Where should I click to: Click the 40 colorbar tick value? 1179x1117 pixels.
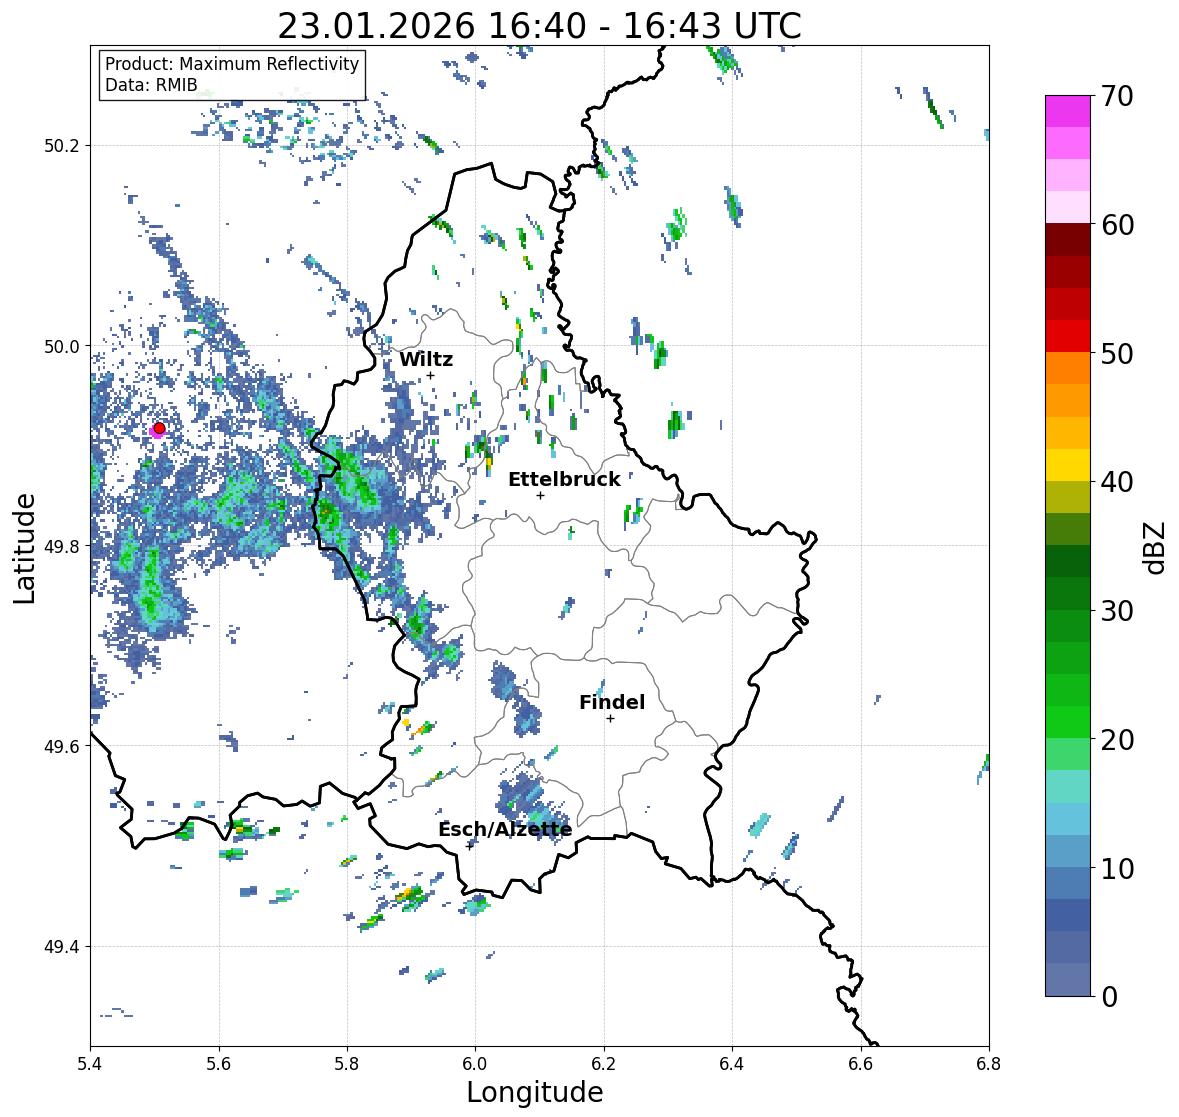click(x=1116, y=482)
